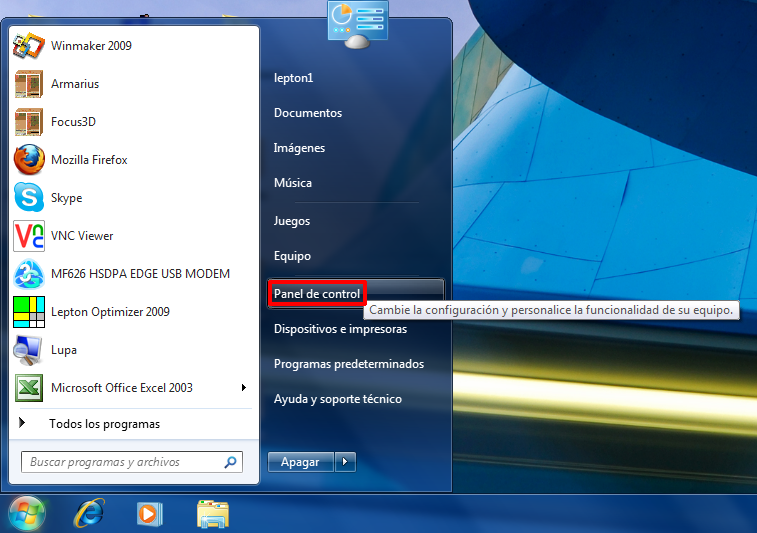Click the Microsoft Office Excel 2003 icon
The image size is (757, 533).
tap(29, 388)
